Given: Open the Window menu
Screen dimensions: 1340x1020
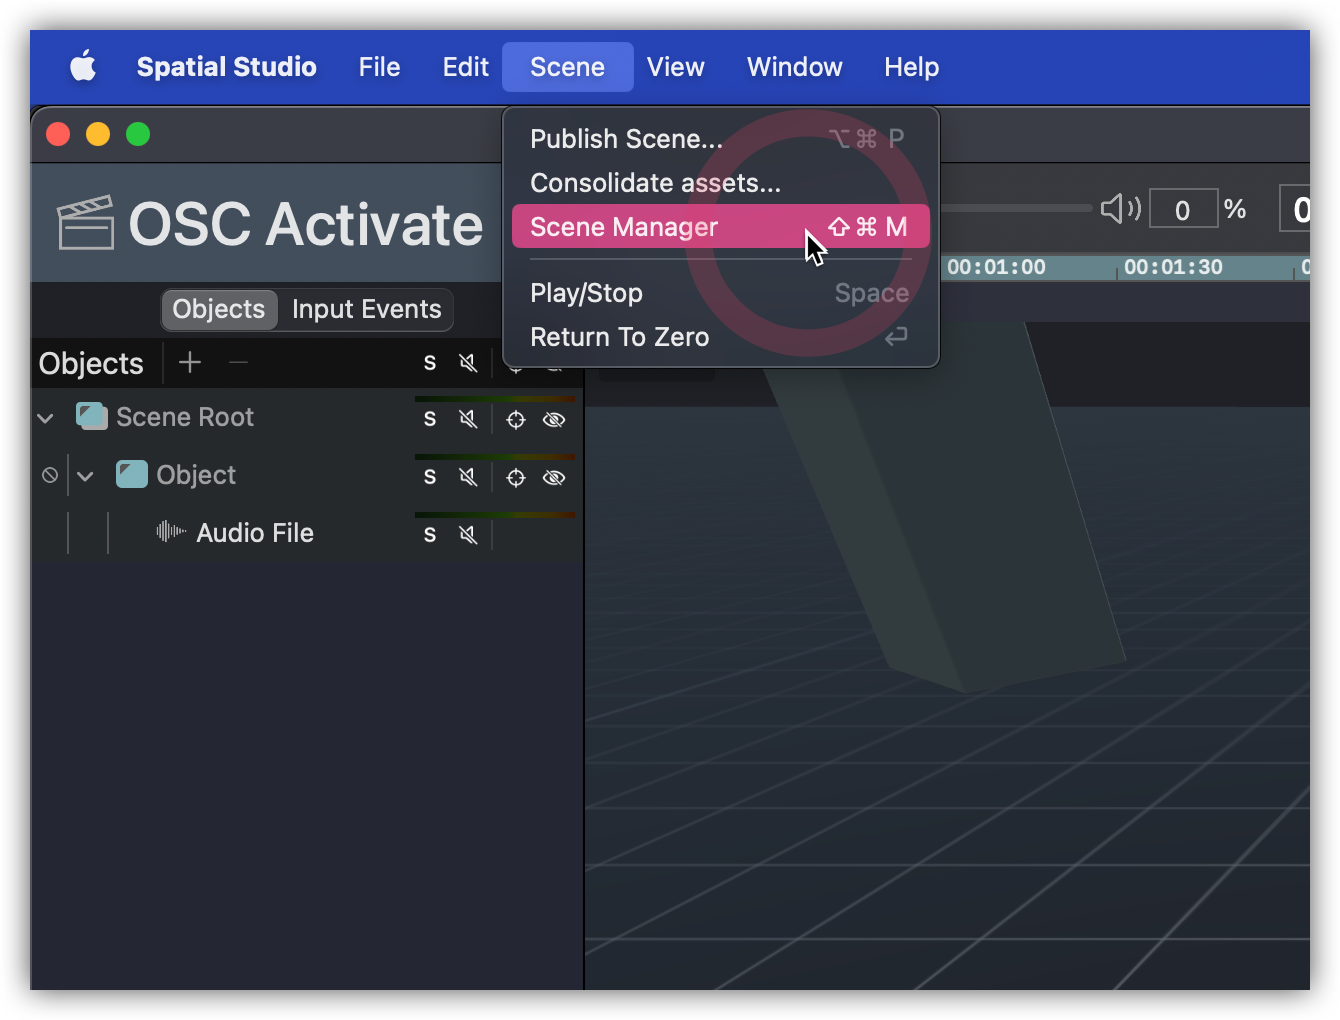Looking at the screenshot, I should click(x=795, y=67).
